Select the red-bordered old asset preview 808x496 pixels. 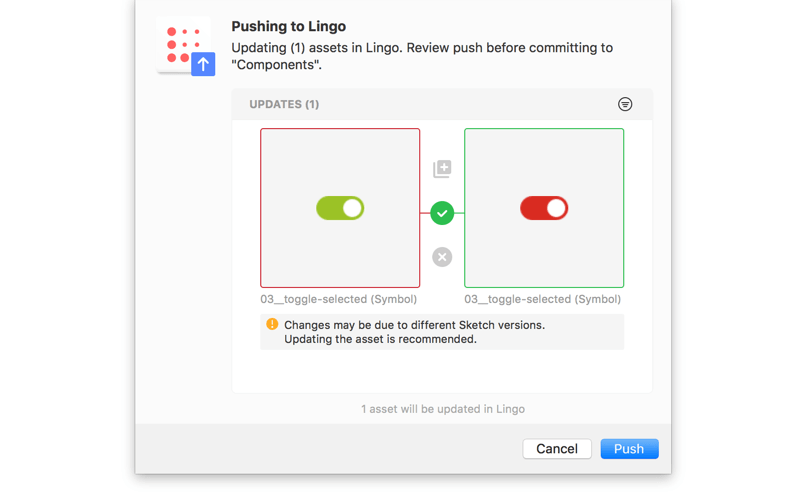point(340,160)
